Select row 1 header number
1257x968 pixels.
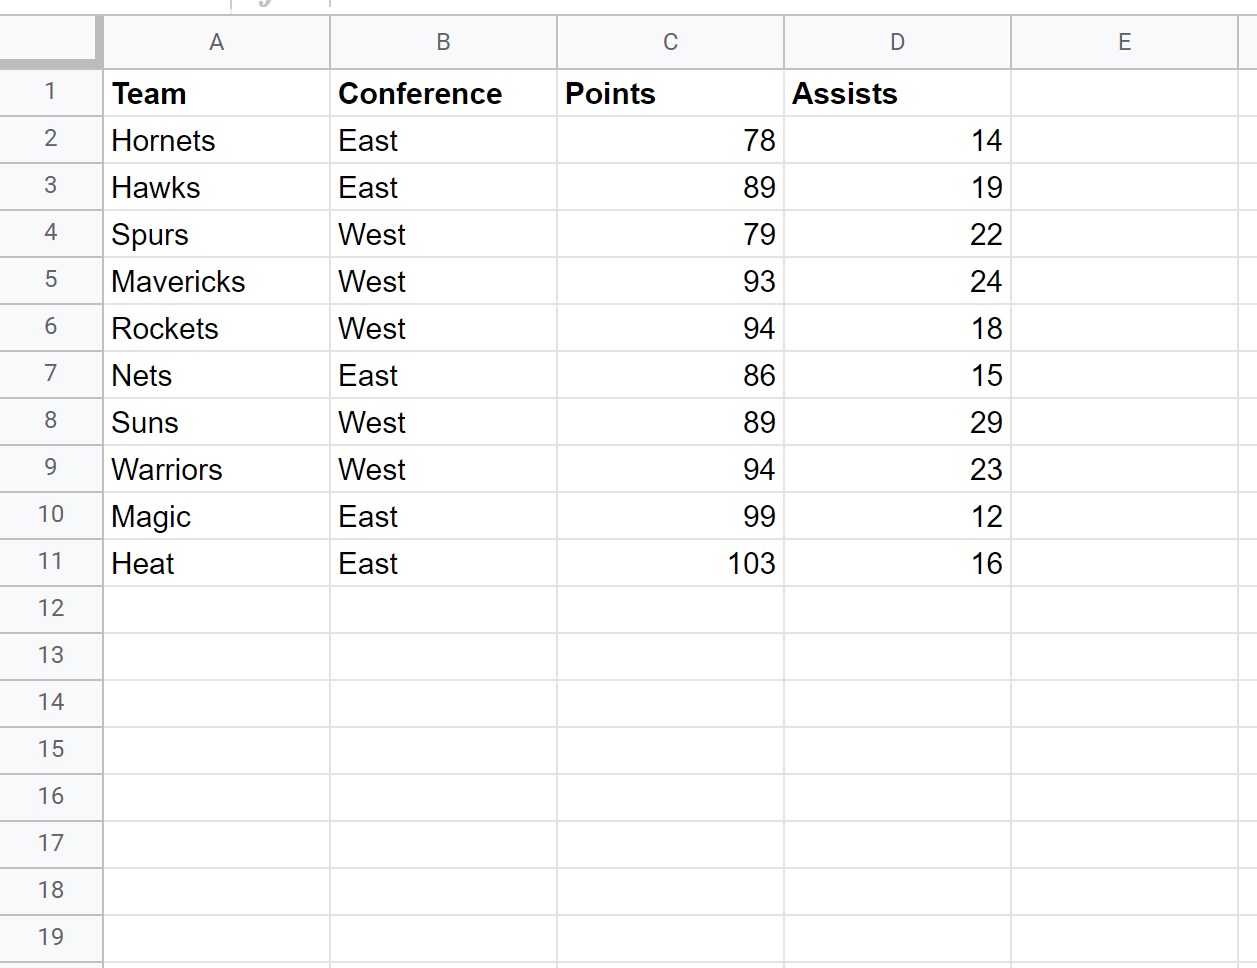[x=50, y=92]
